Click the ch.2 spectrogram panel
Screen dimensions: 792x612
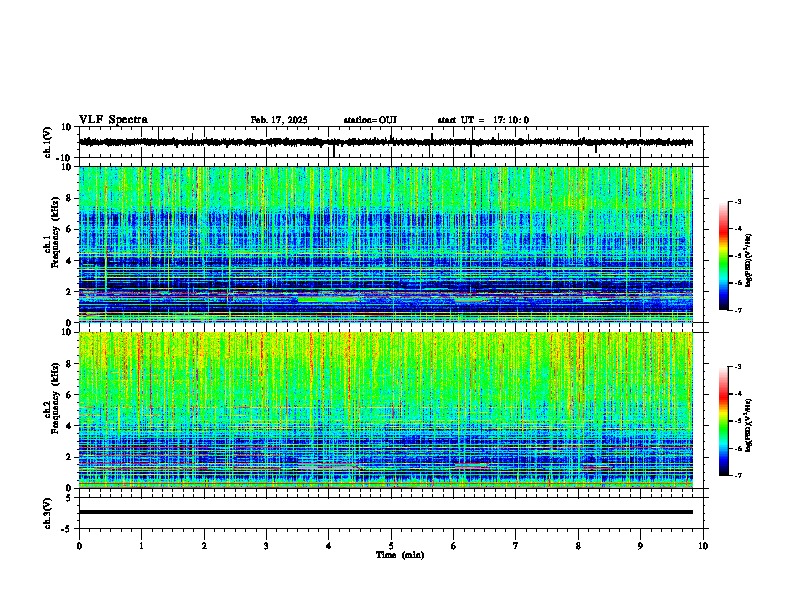[386, 410]
